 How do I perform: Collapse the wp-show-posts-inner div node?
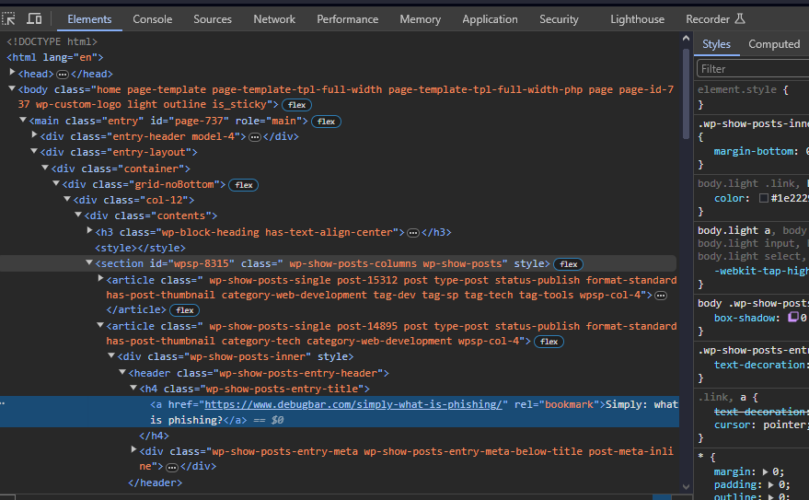(111, 356)
